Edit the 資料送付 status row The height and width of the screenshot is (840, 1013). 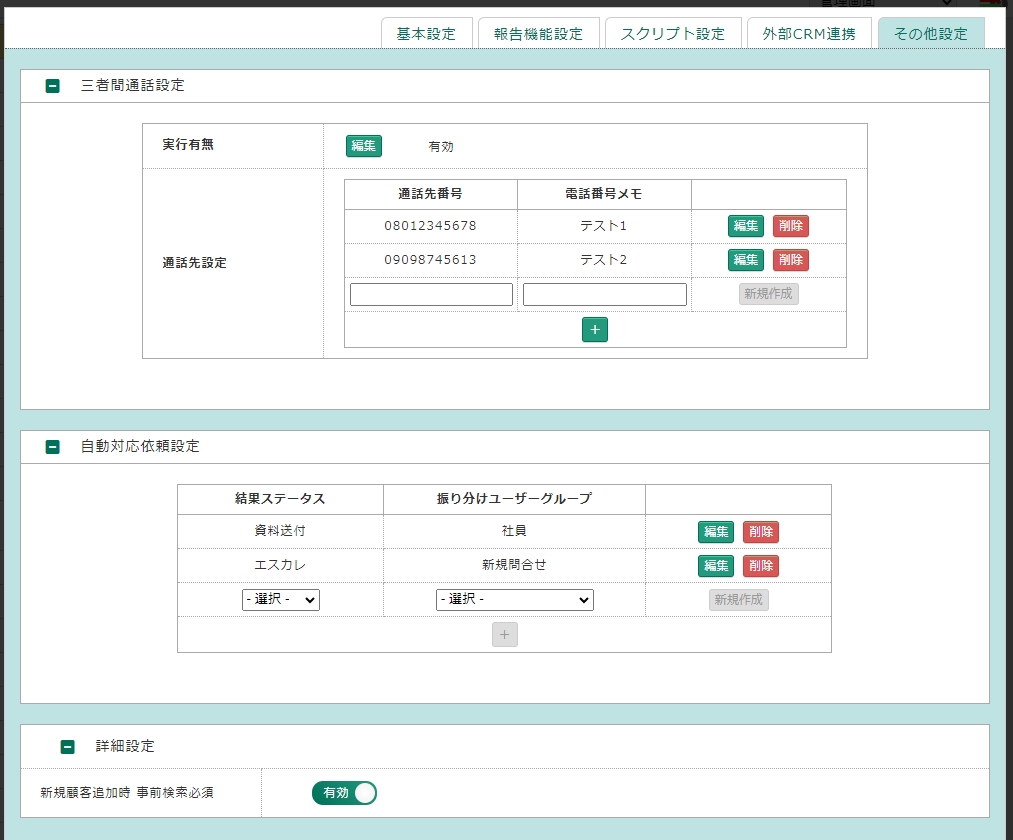coord(716,532)
